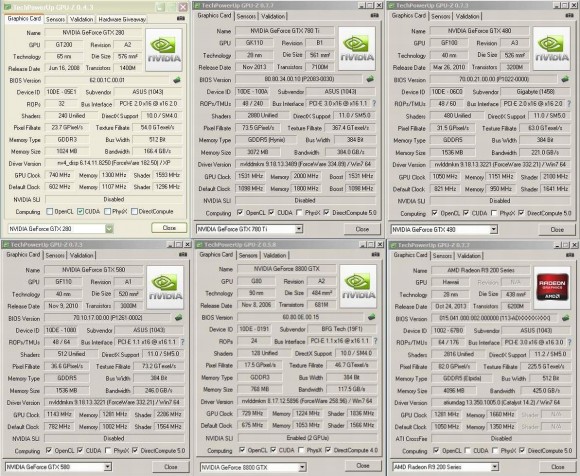Click BIOS save chip icon in GTX 480 window
The image size is (580, 476).
coord(565,79)
